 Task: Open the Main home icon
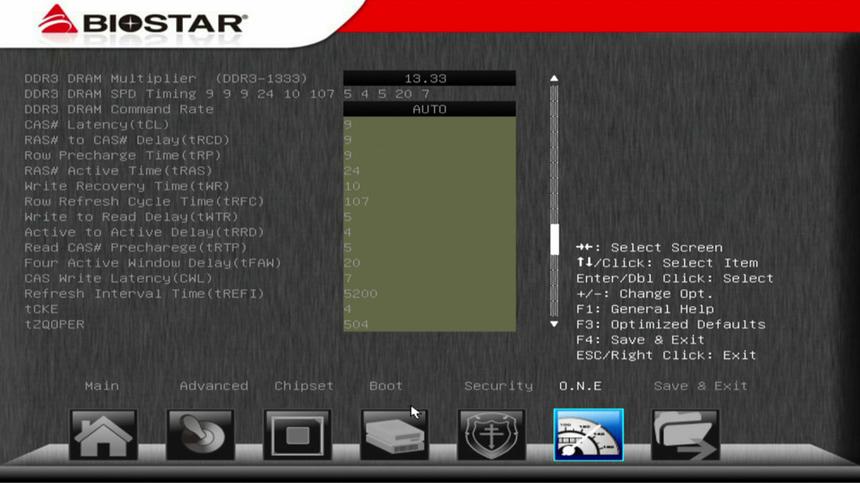click(103, 435)
